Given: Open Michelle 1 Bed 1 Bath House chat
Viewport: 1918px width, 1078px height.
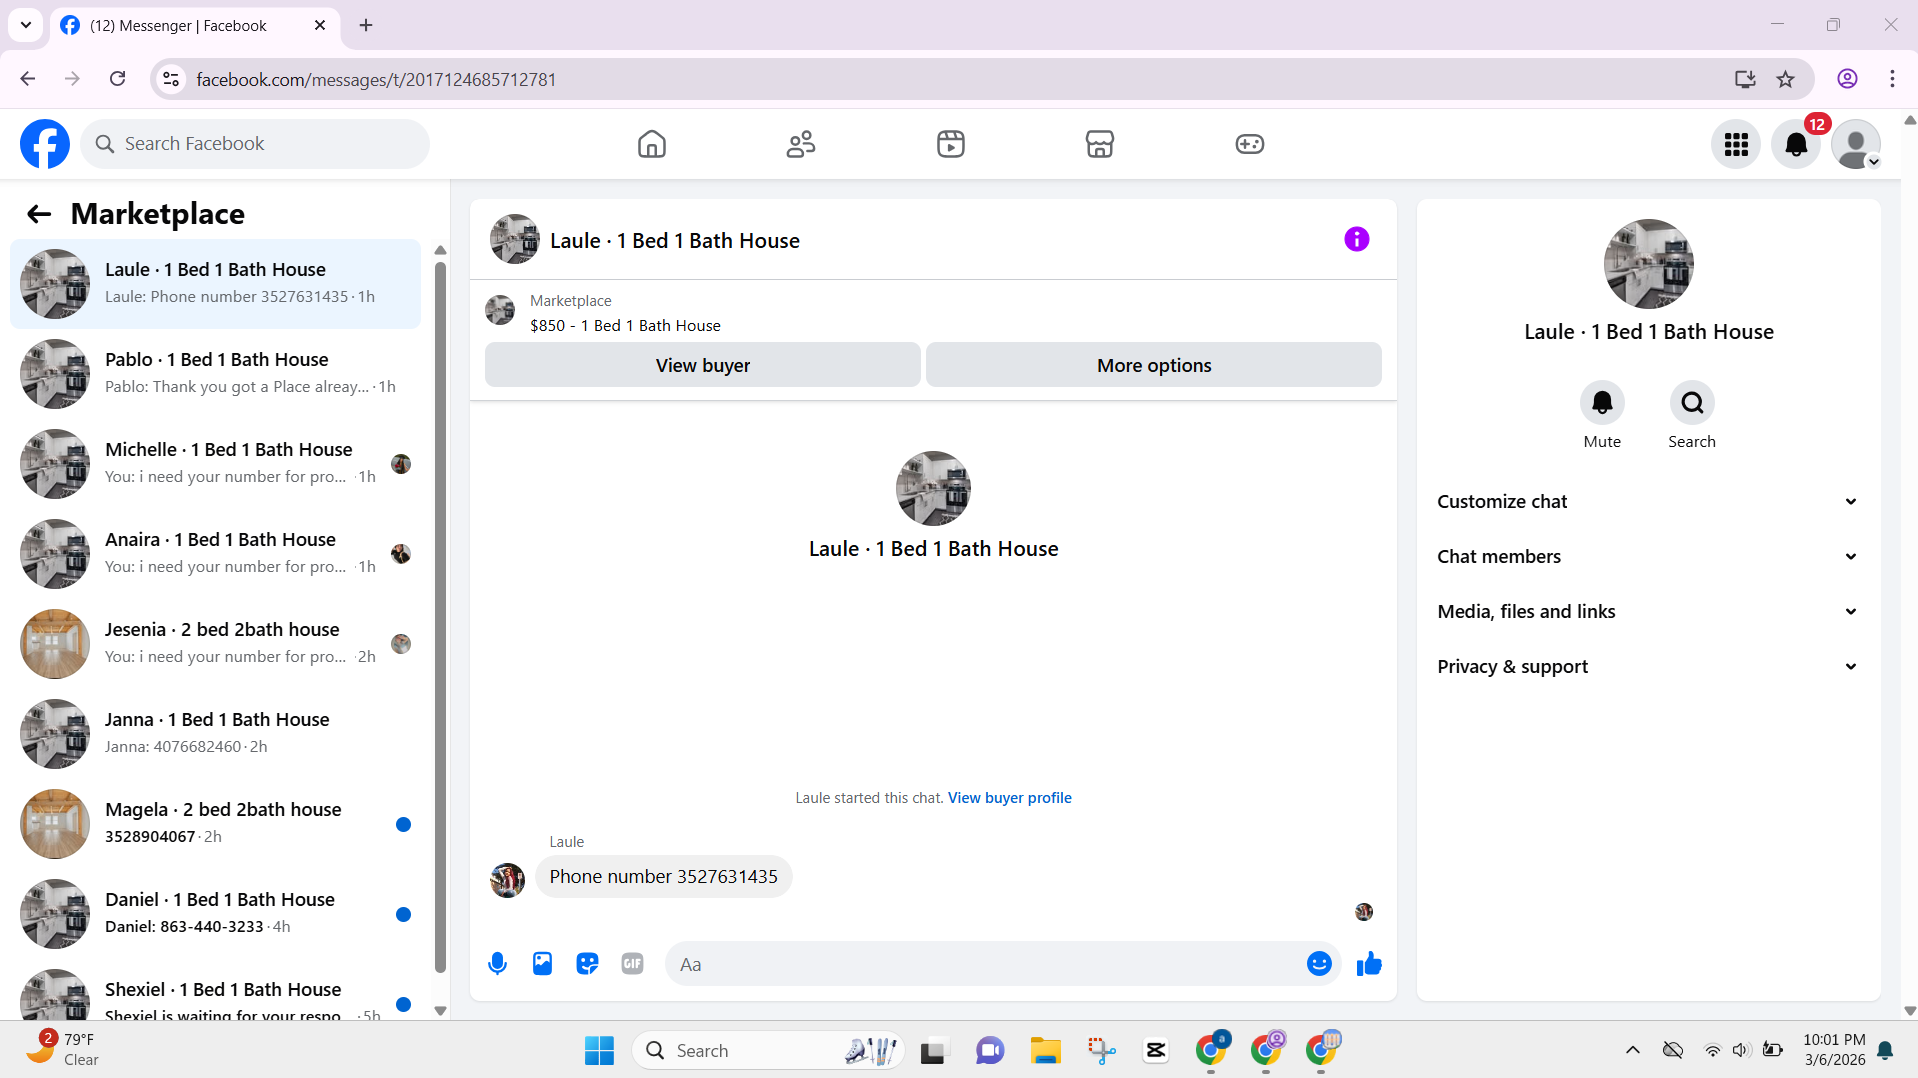Looking at the screenshot, I should tap(215, 464).
